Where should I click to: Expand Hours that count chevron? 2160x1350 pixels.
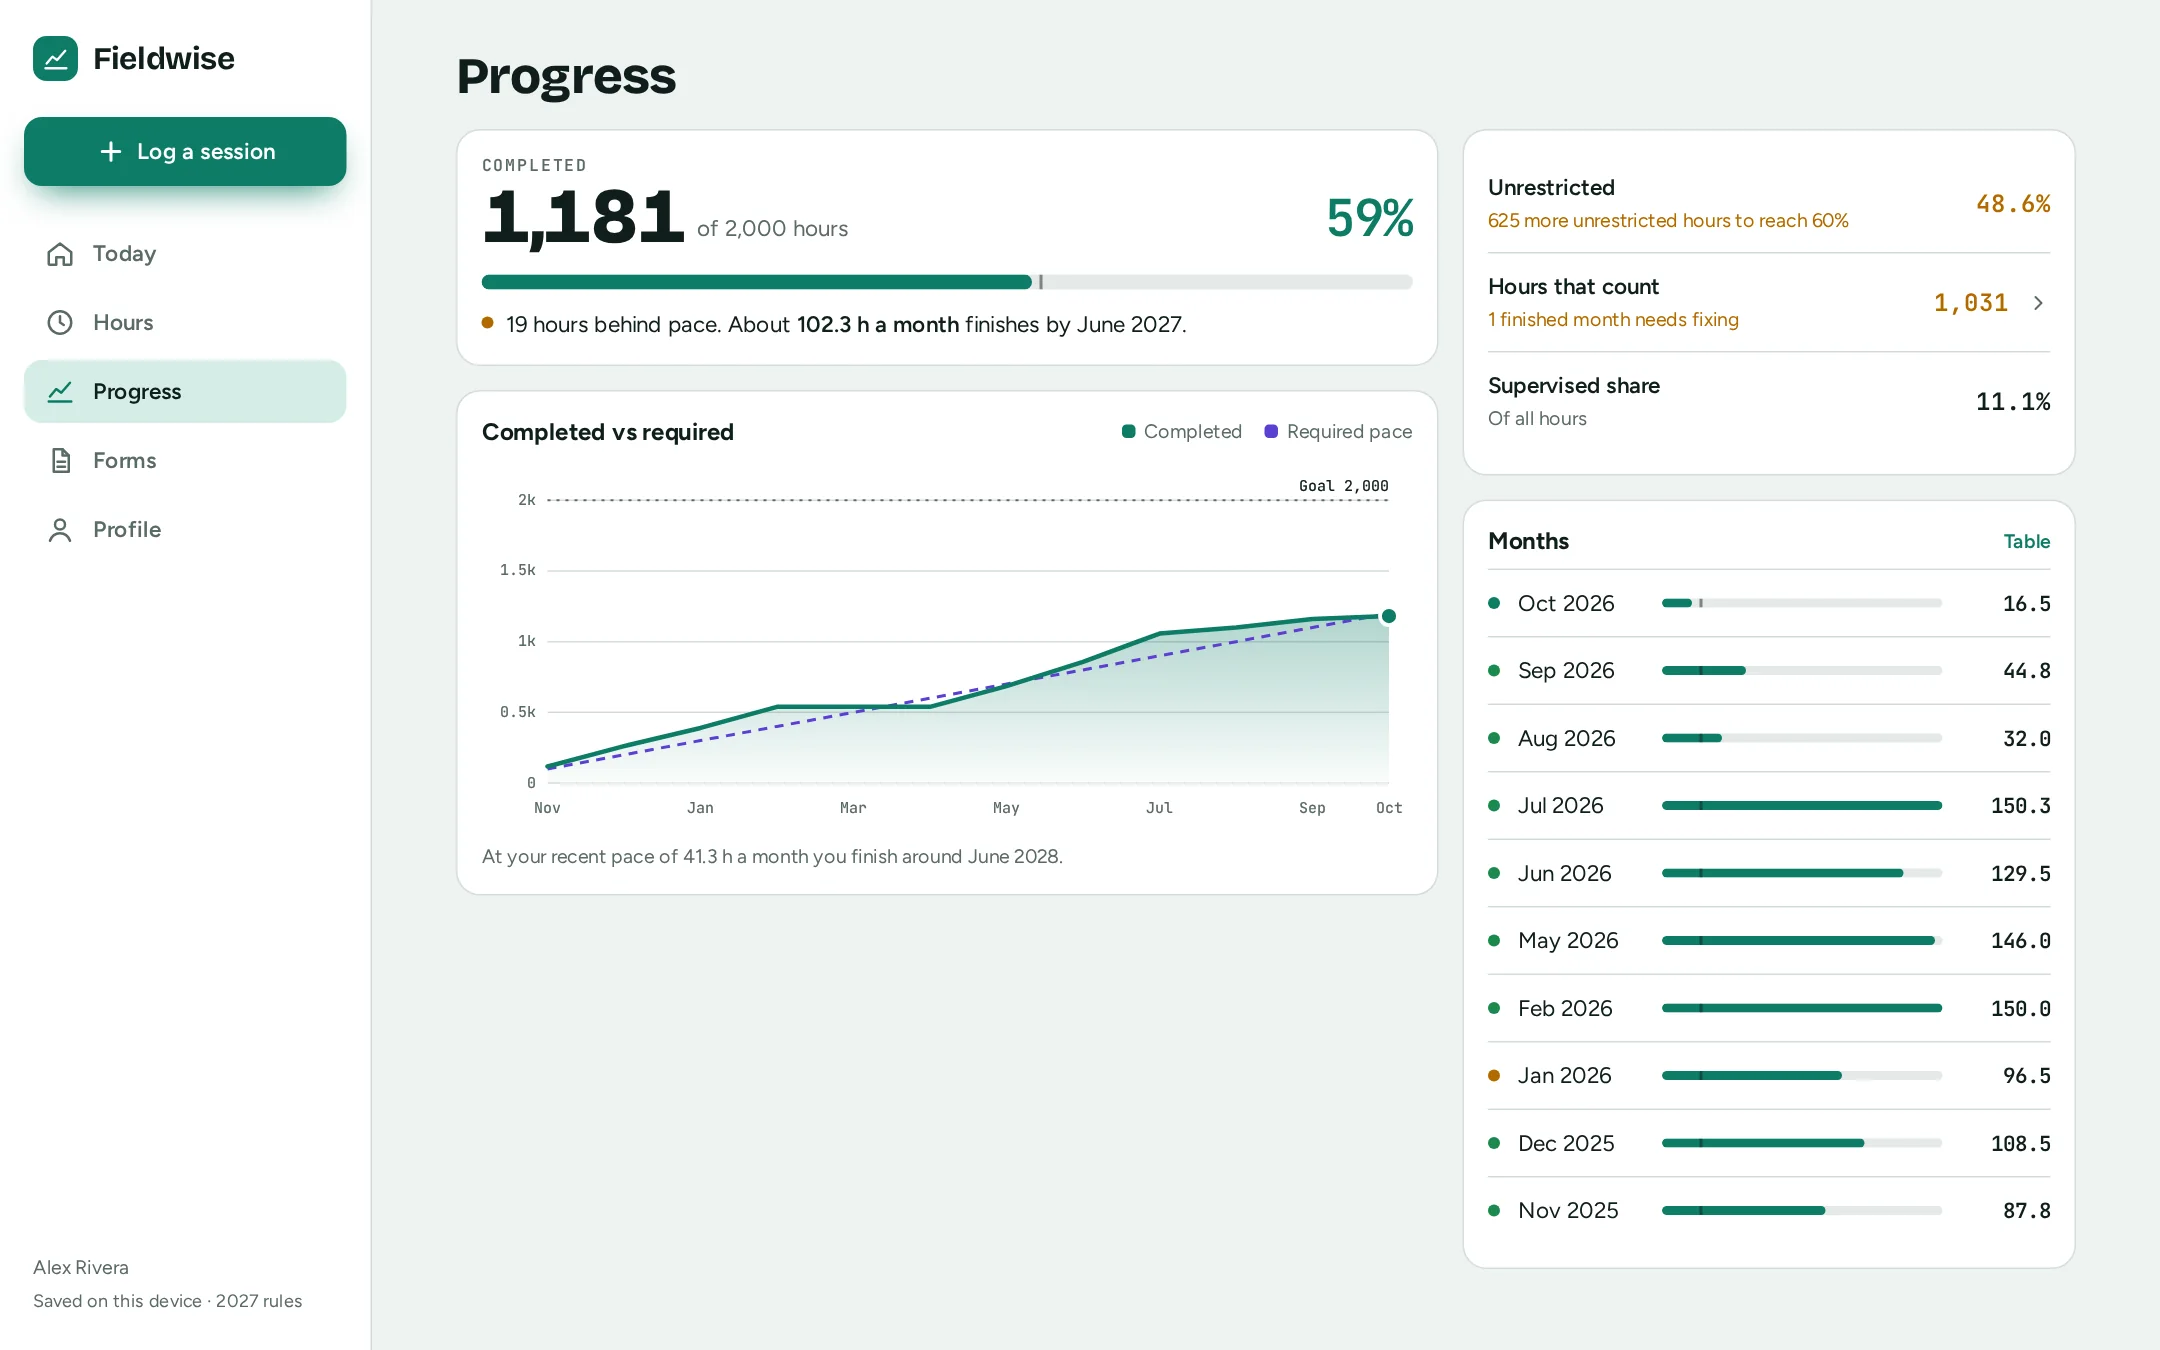pyautogui.click(x=2038, y=303)
